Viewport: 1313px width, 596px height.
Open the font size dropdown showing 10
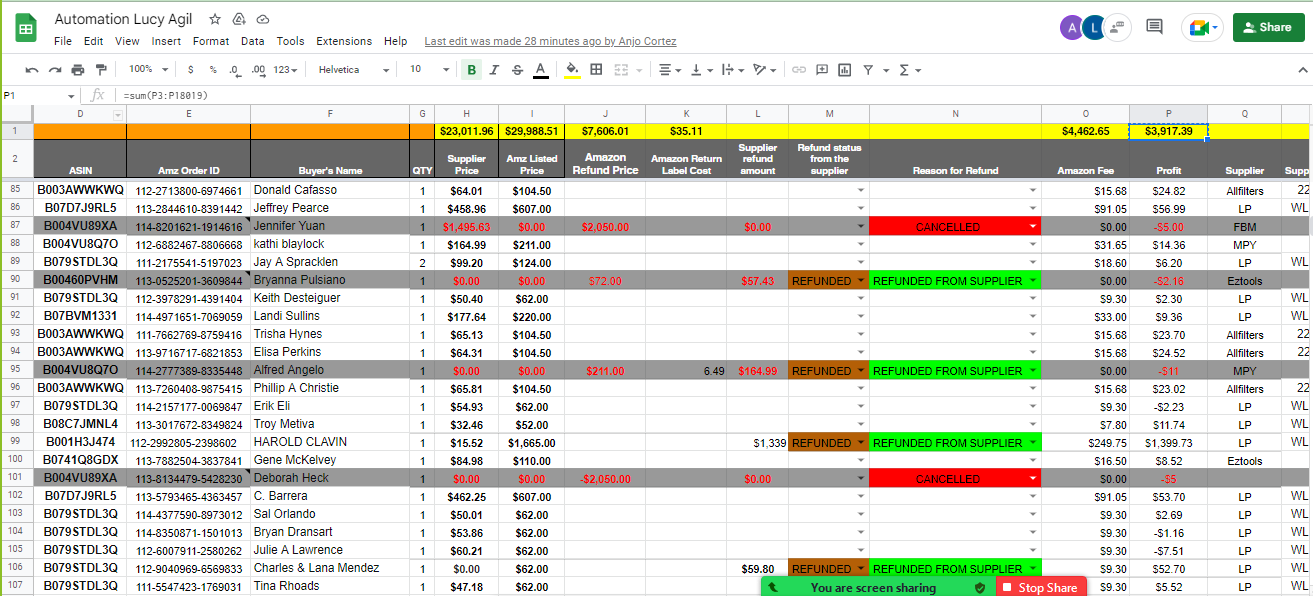coord(429,70)
